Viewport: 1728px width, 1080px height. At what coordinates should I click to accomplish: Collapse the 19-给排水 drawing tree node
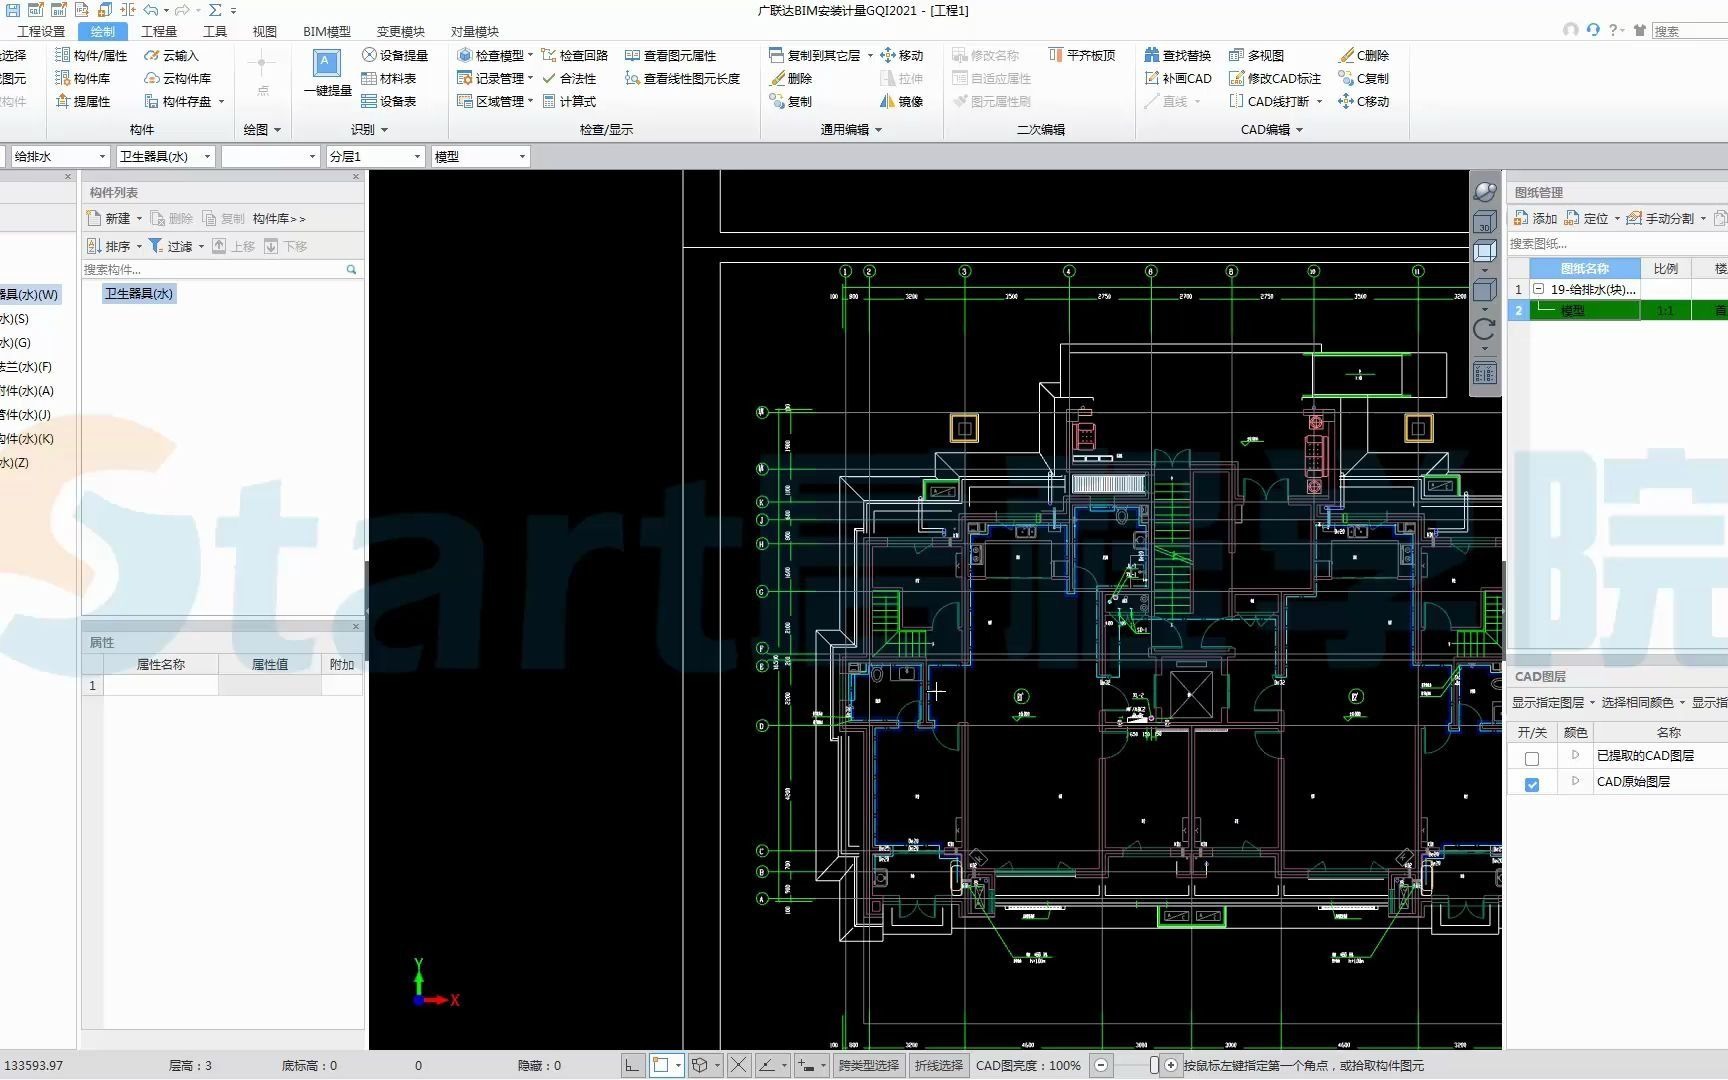coord(1539,289)
